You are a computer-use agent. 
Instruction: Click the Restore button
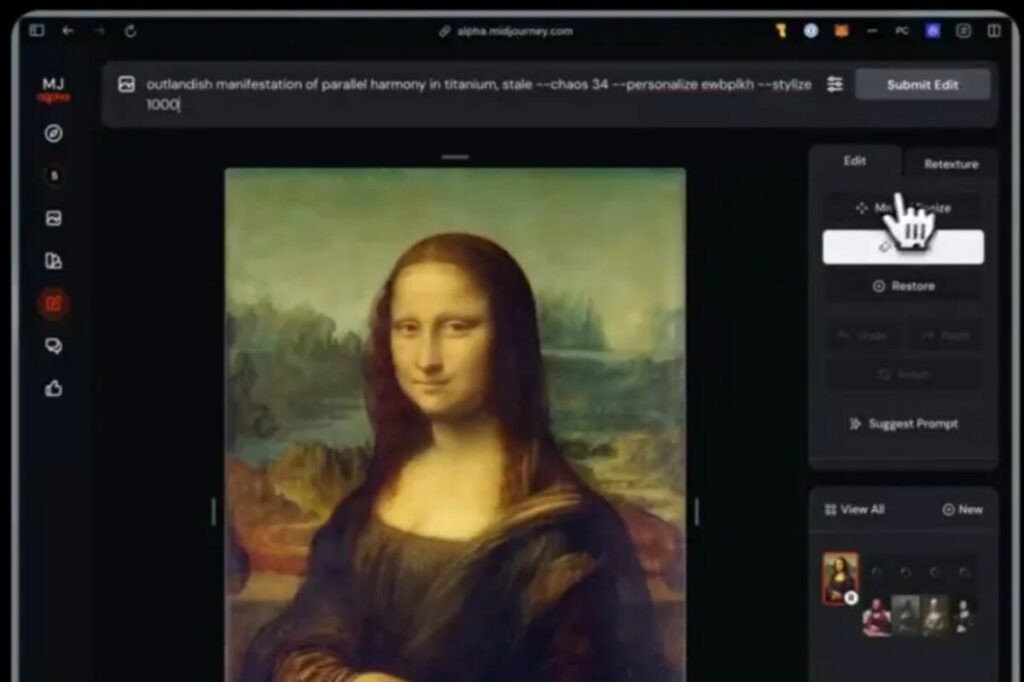(902, 286)
